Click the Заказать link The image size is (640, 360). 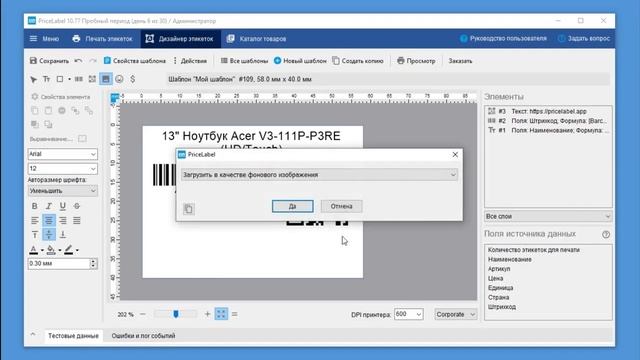tap(460, 61)
